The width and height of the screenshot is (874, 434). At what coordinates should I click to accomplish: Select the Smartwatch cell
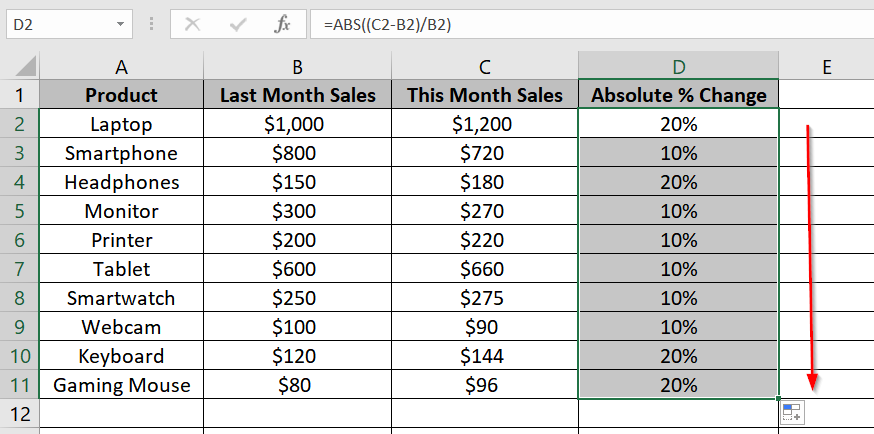pos(122,297)
